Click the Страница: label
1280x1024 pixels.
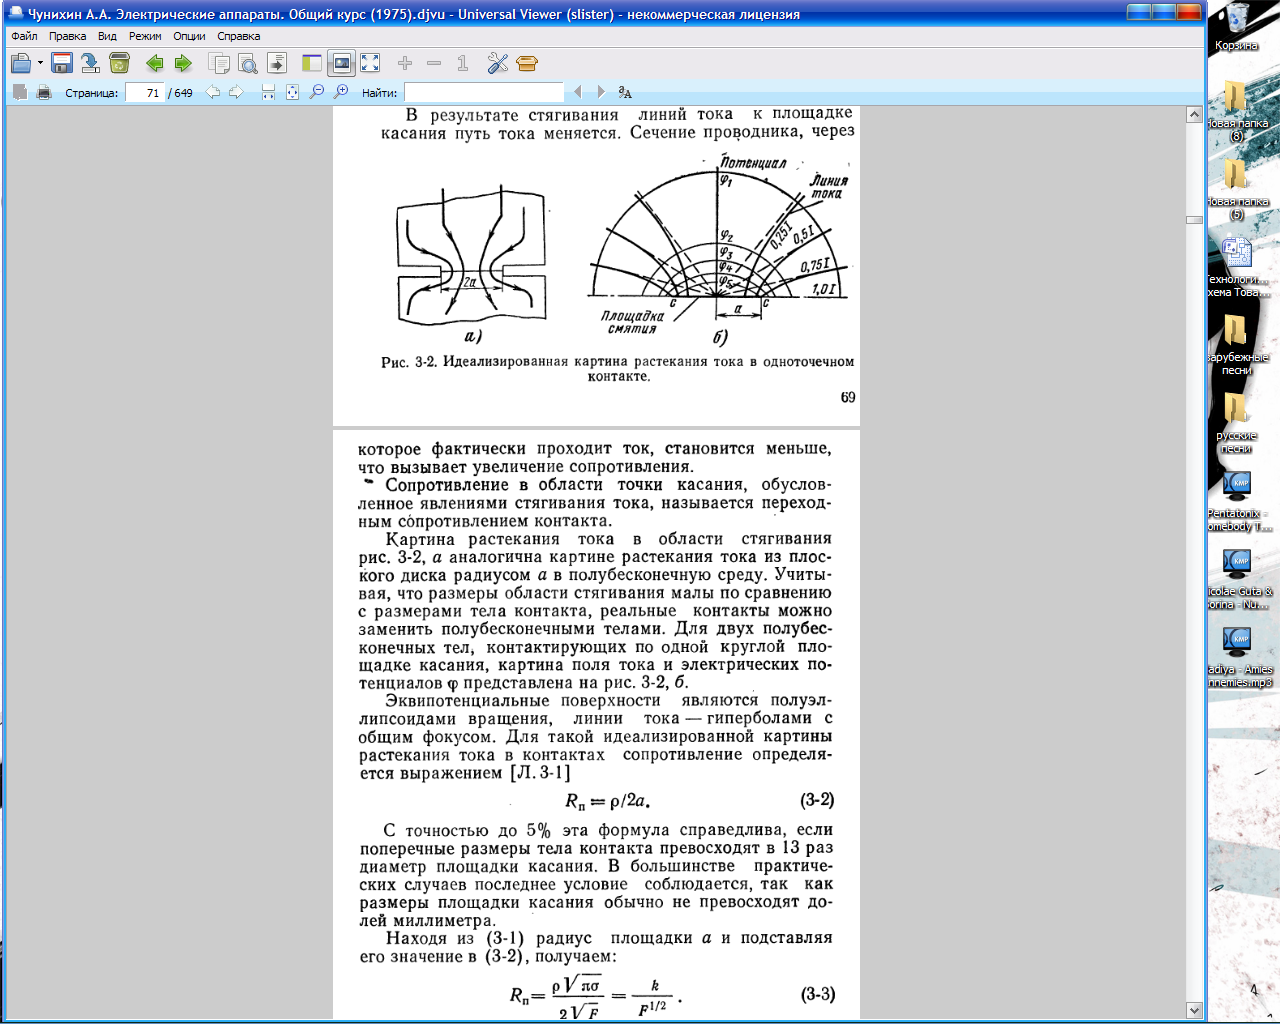point(91,93)
